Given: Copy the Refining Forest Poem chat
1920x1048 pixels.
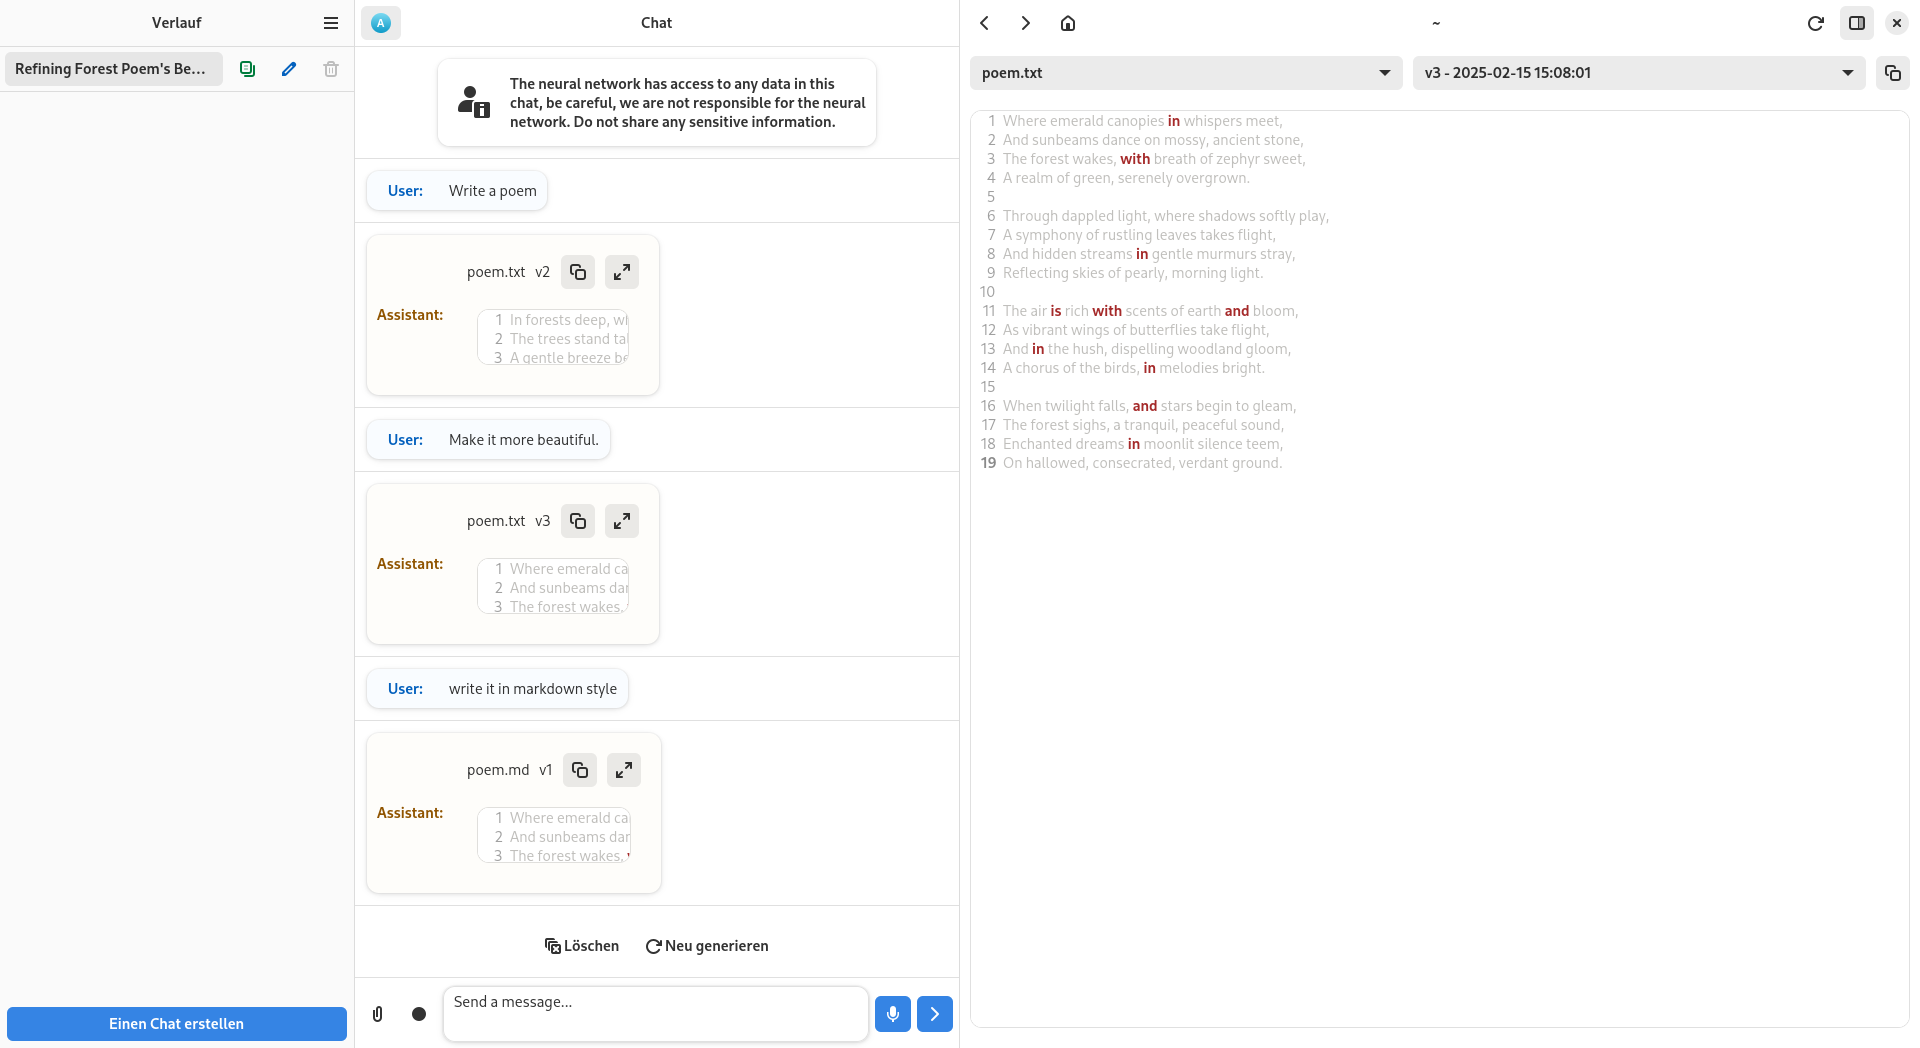Looking at the screenshot, I should (x=247, y=69).
